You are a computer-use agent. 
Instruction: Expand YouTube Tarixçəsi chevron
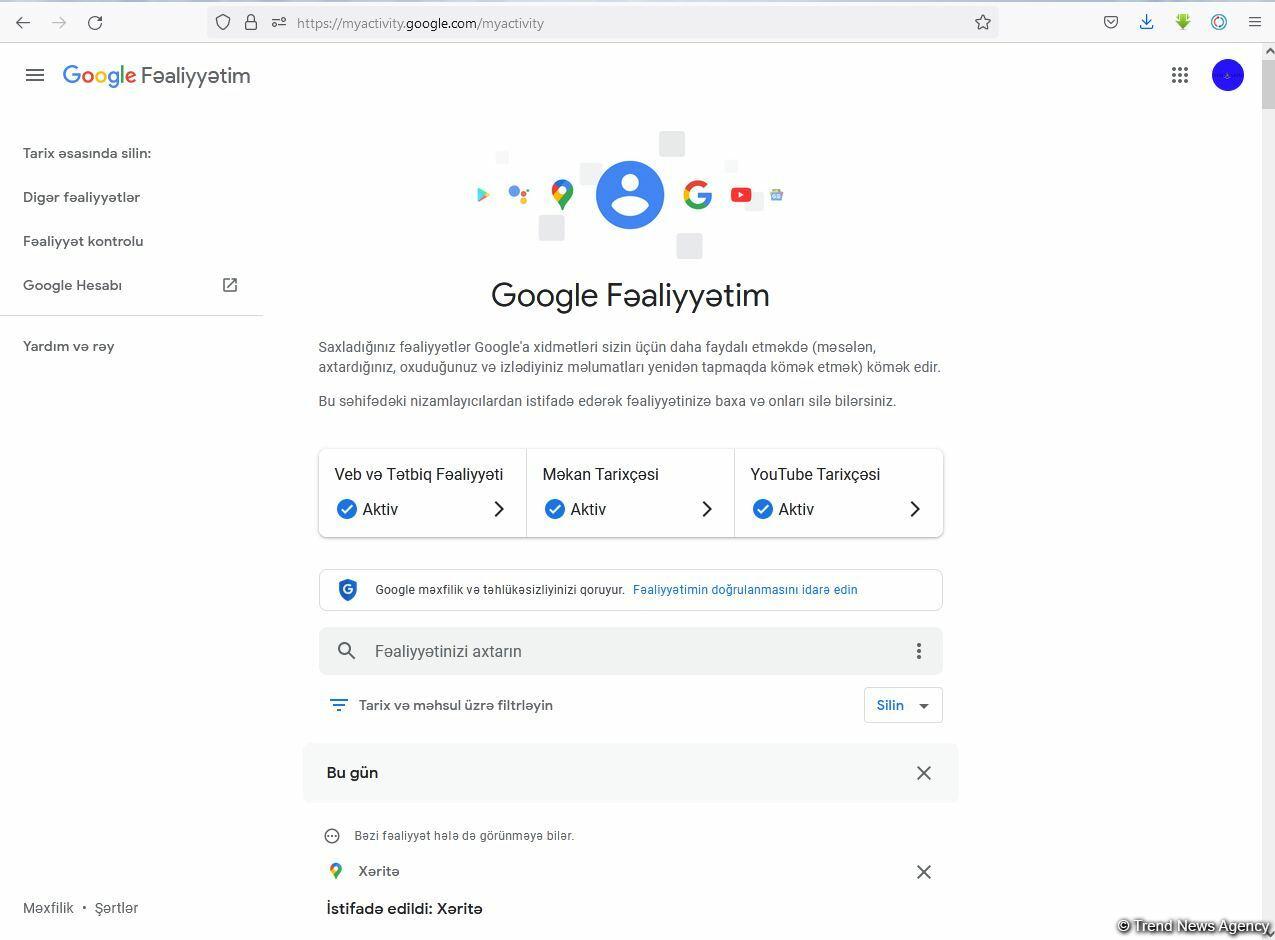(x=915, y=509)
